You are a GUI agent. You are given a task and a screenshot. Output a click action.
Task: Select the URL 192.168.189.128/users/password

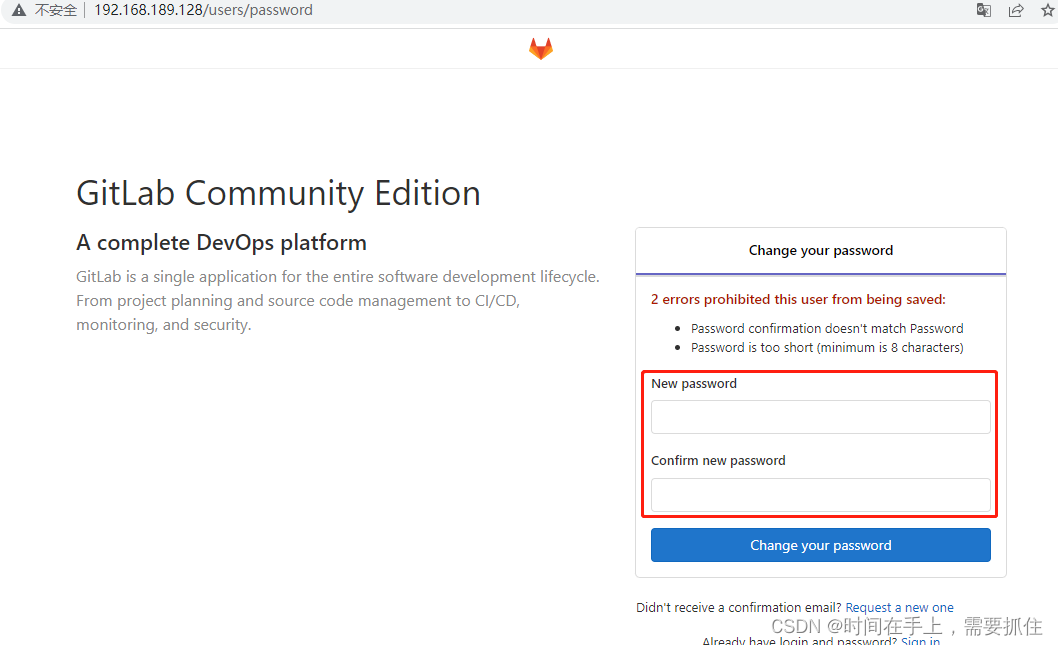coord(203,10)
